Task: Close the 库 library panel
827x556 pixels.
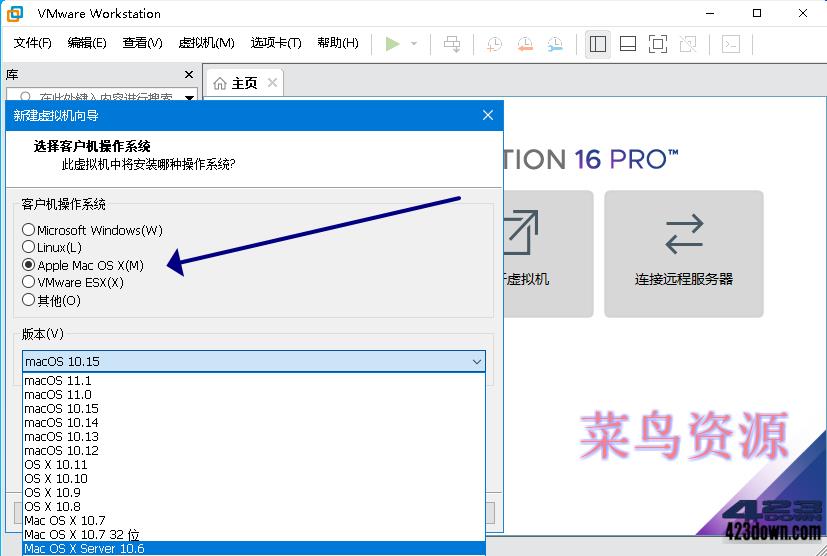Action: click(189, 75)
